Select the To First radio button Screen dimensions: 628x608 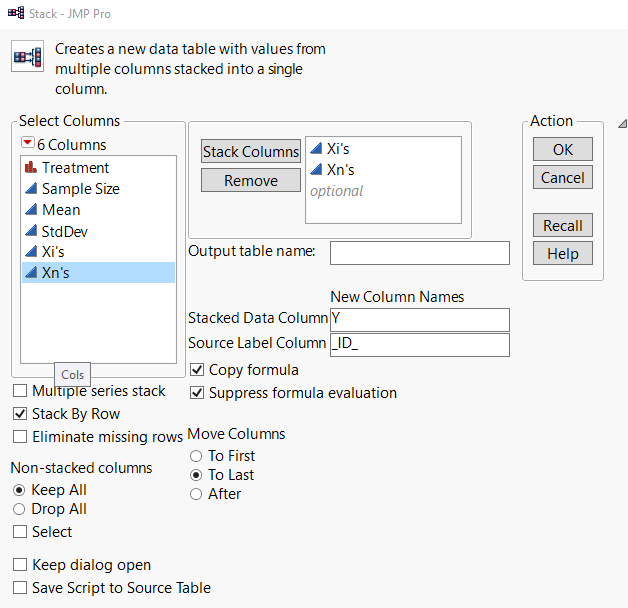[196, 456]
